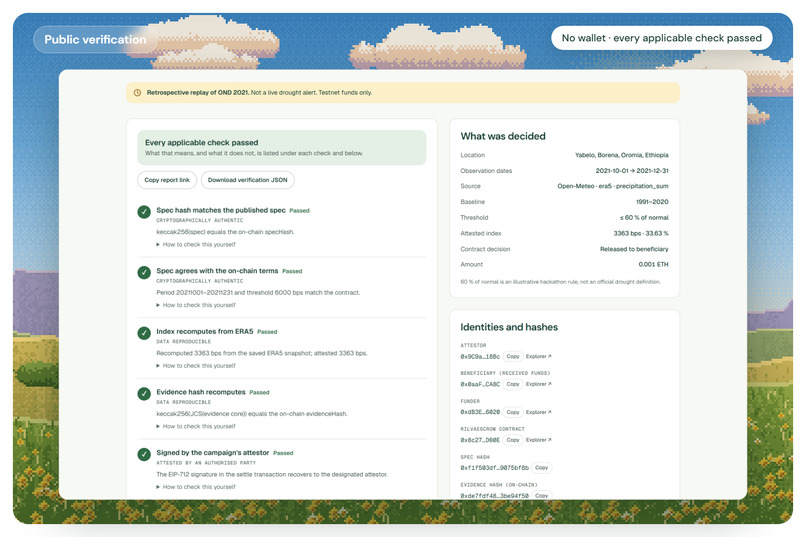Click 'Passed' label next to Spec hash matches
The image size is (806, 537).
pyautogui.click(x=299, y=211)
